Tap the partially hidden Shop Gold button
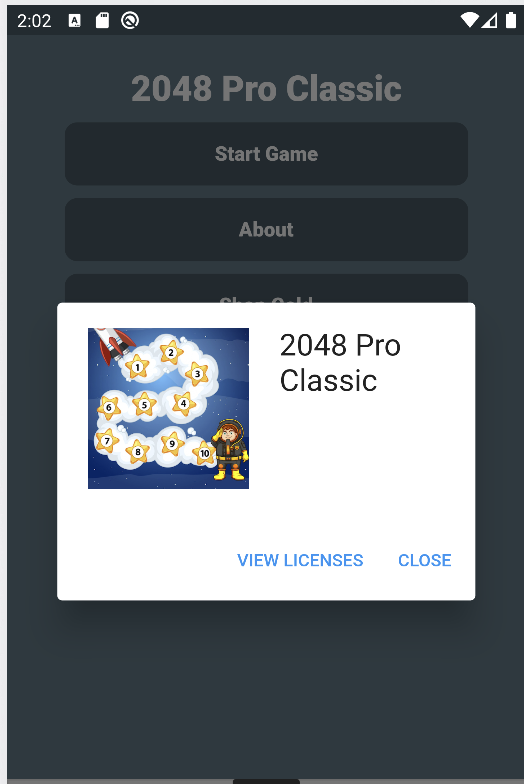The width and height of the screenshot is (524, 784). pyautogui.click(x=266, y=290)
